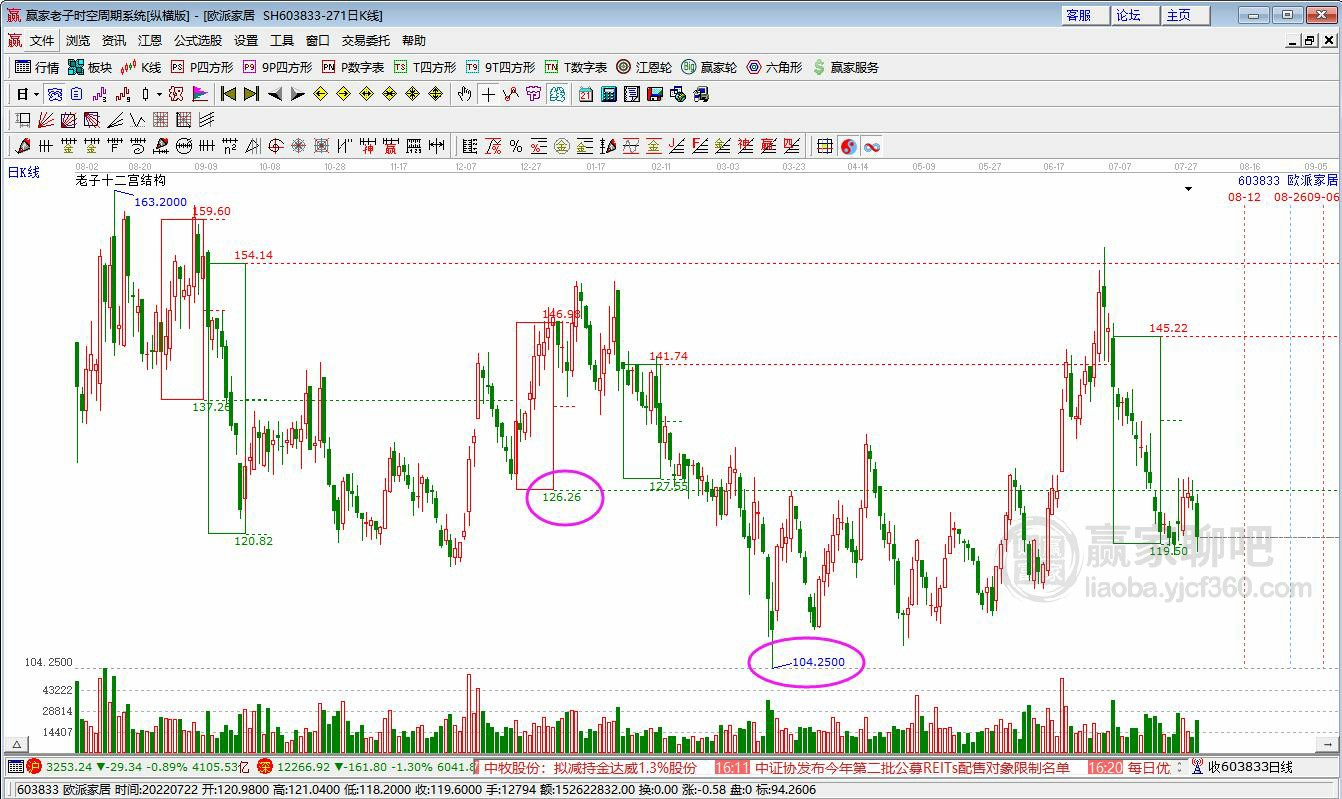Image resolution: width=1342 pixels, height=799 pixels.
Task: Click the 3253.24 index value in the status bar
Action: point(69,767)
